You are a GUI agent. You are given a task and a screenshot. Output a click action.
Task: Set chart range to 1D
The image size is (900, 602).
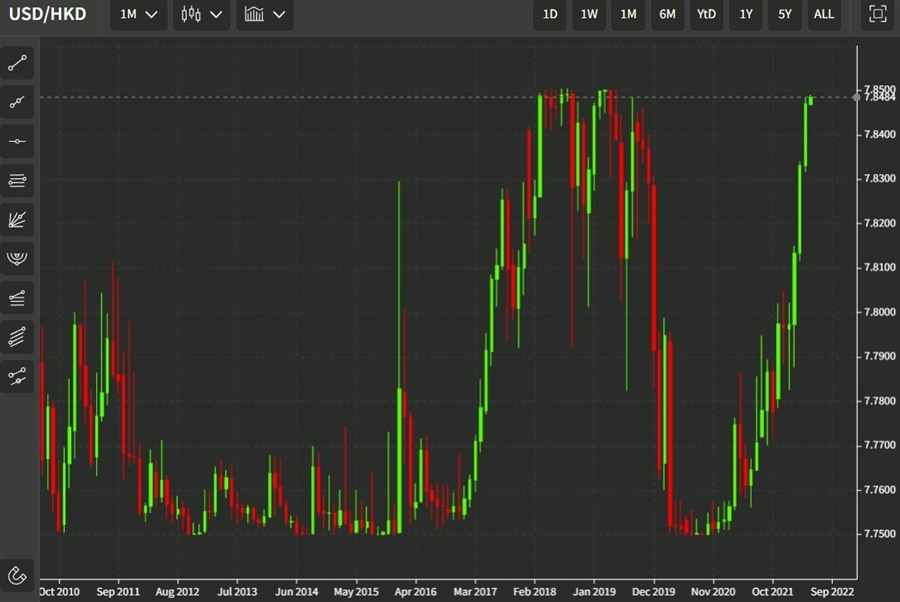point(550,14)
